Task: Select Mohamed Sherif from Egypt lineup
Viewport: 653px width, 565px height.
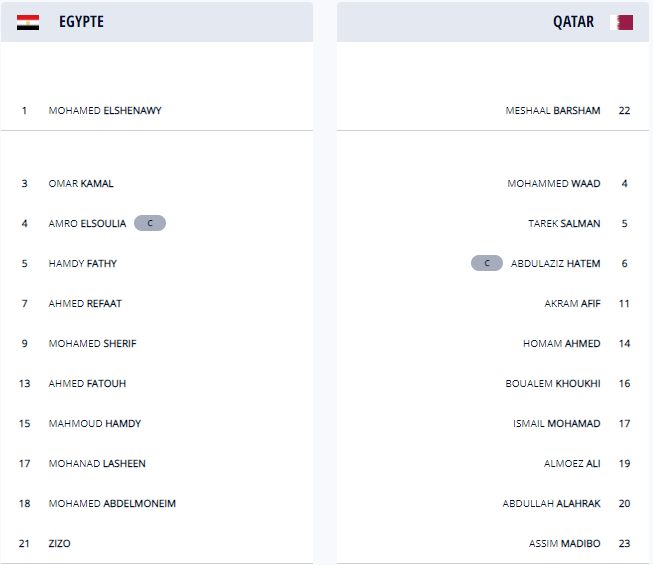Action: pos(92,343)
